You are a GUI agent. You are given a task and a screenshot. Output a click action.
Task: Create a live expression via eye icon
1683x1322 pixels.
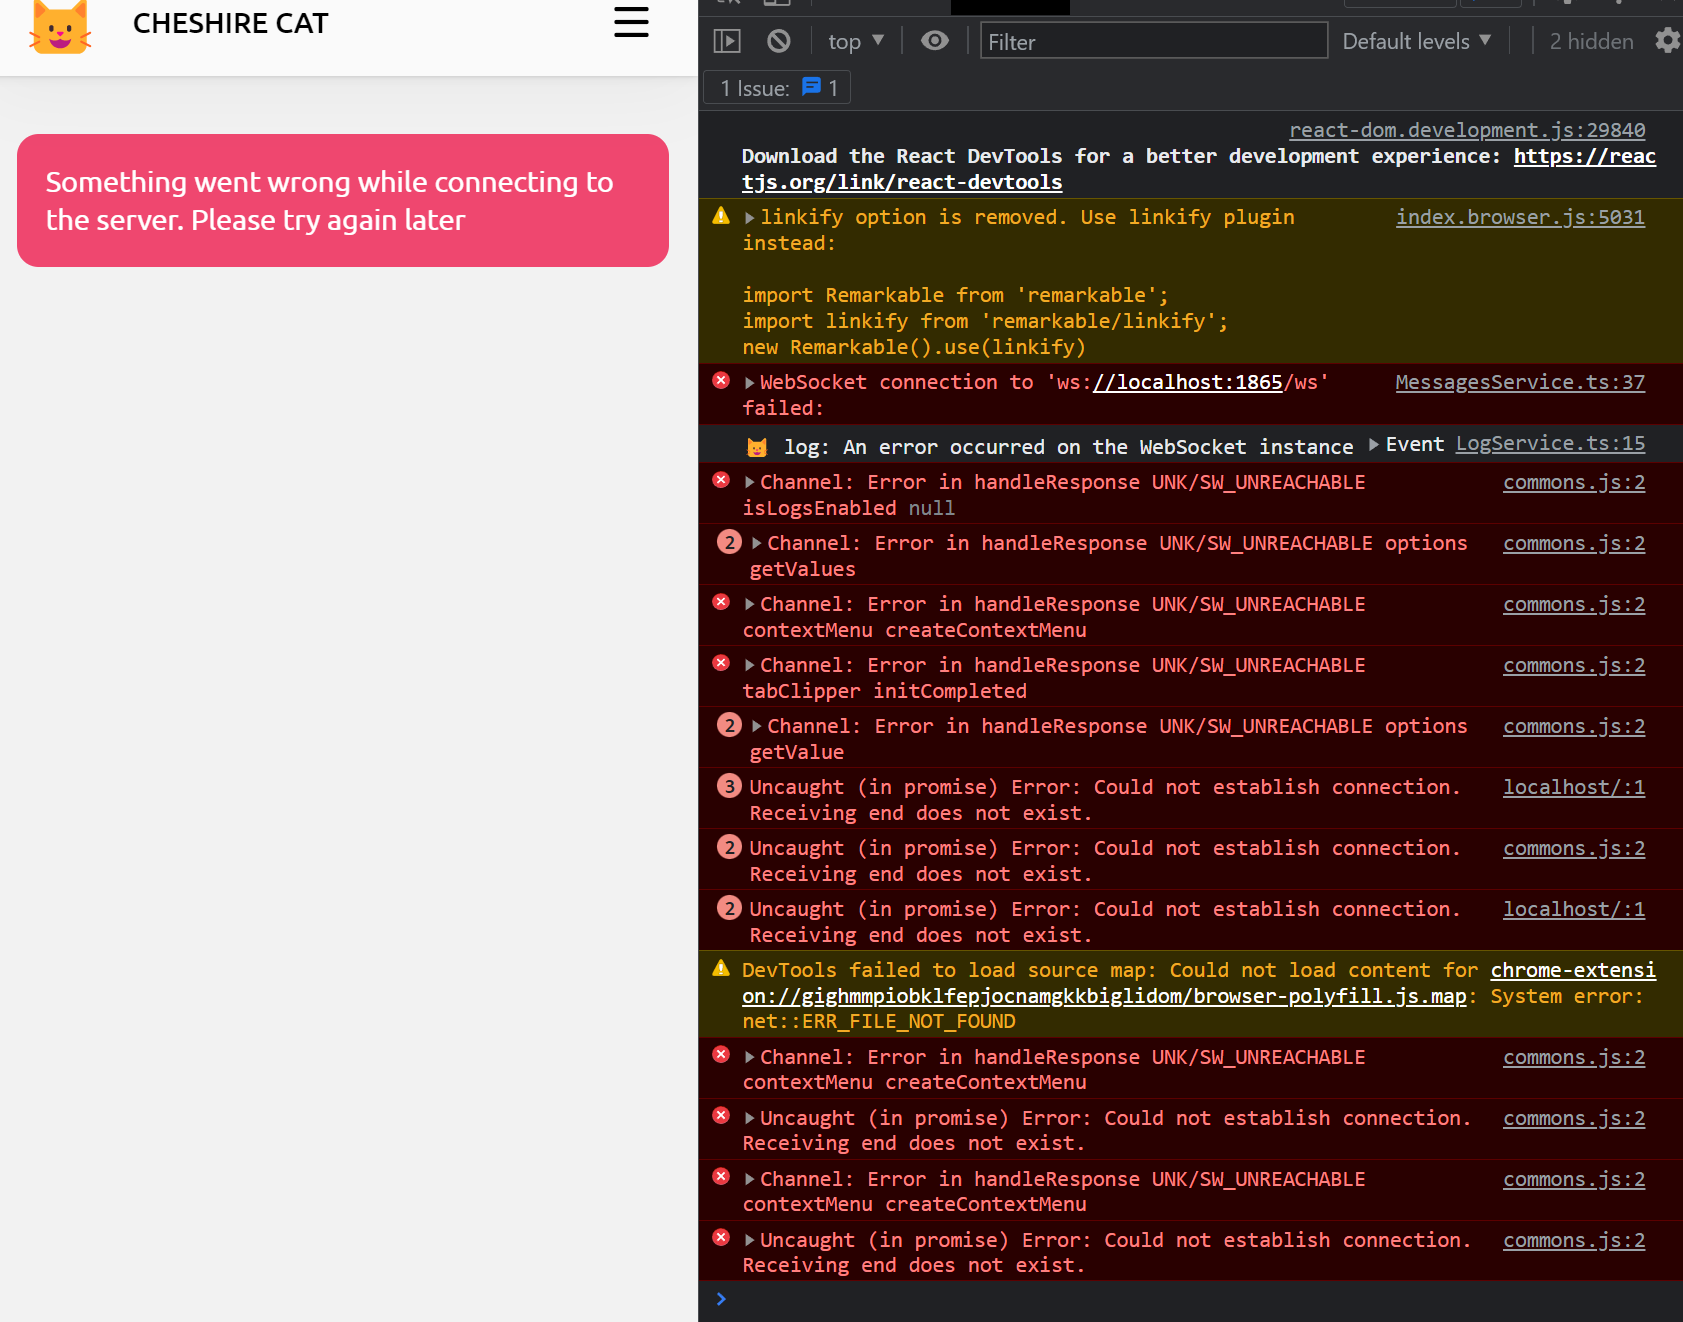click(x=934, y=40)
